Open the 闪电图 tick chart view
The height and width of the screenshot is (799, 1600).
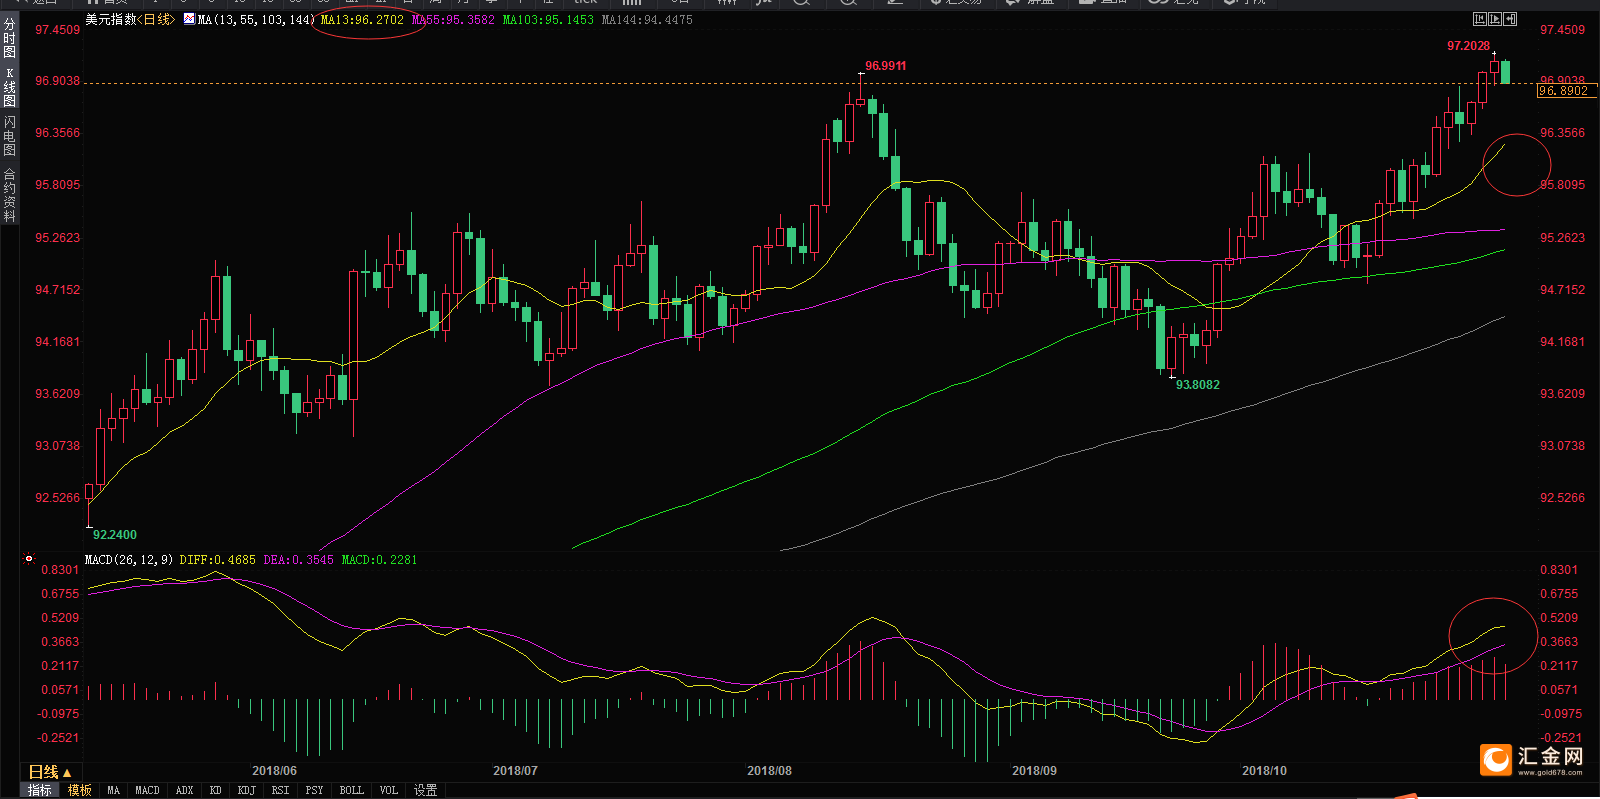click(9, 135)
